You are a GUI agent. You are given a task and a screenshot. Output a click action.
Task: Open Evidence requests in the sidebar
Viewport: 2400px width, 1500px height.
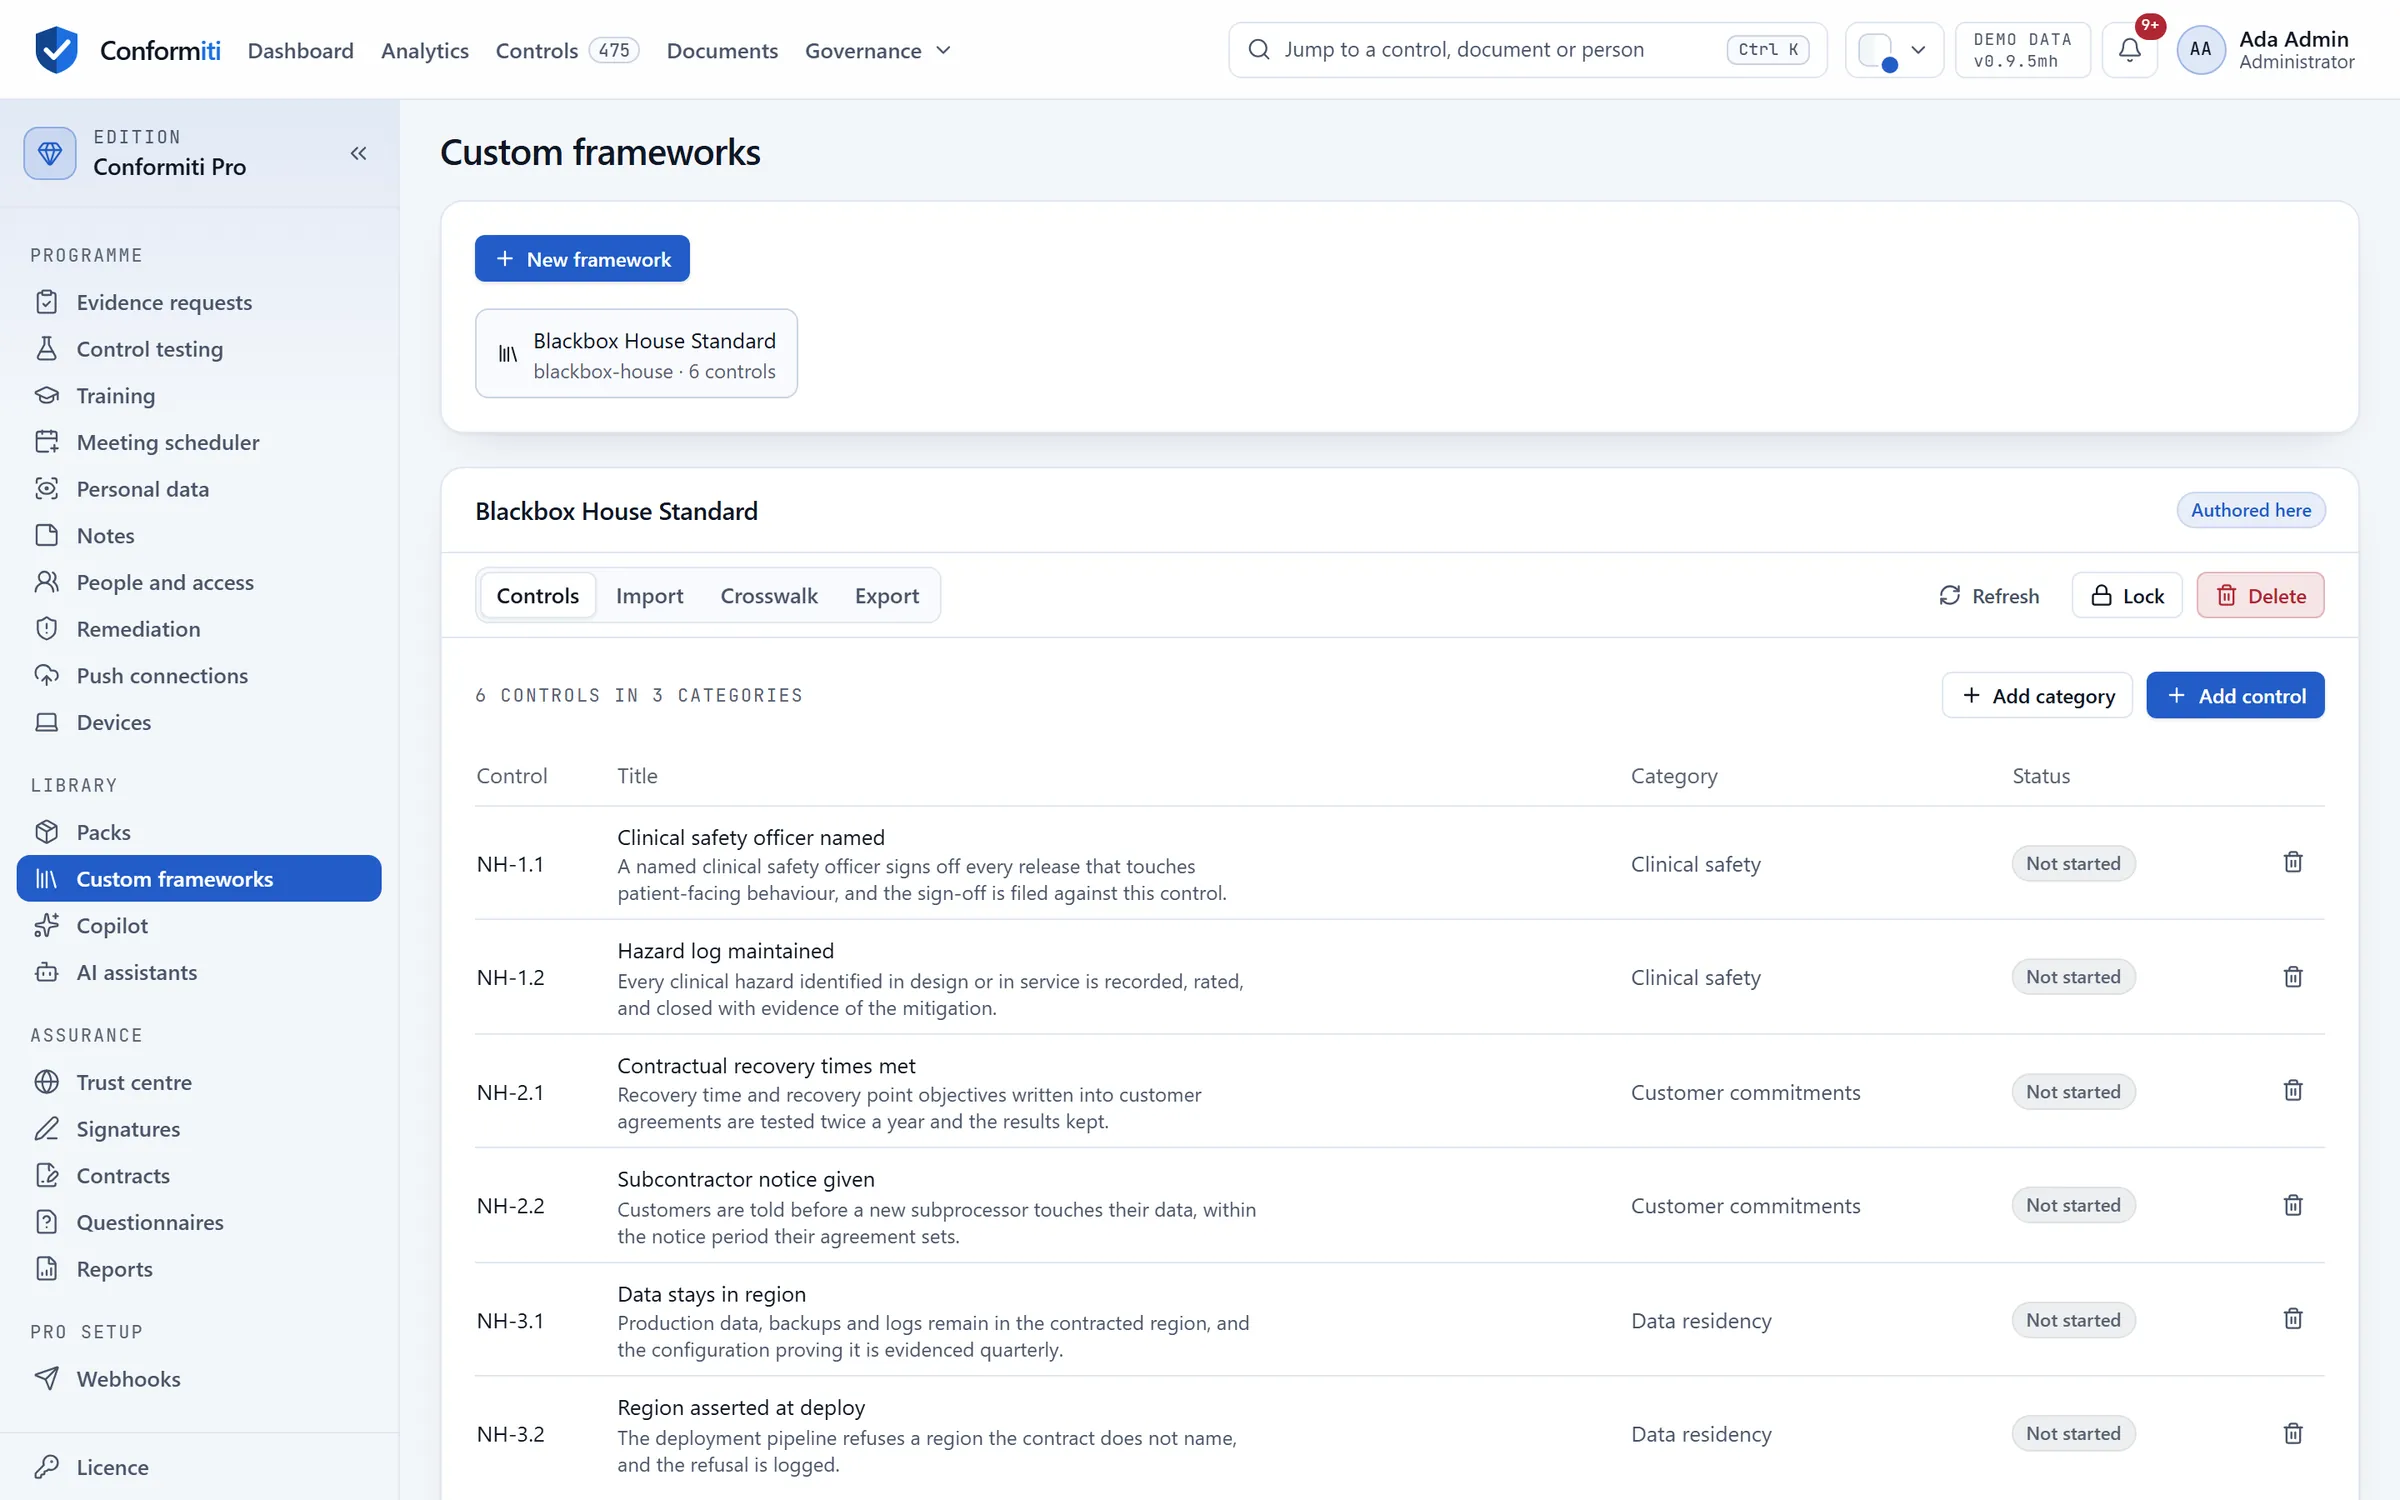199,302
